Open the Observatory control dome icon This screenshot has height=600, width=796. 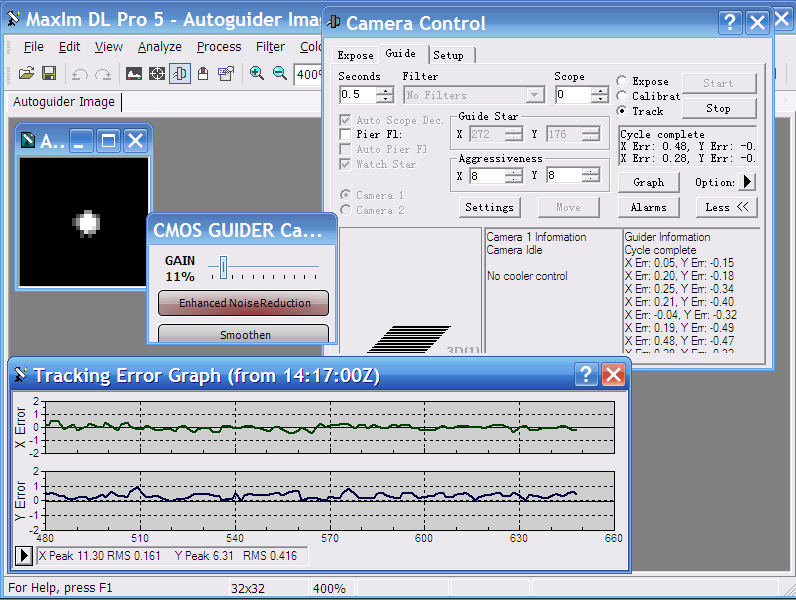coord(203,74)
